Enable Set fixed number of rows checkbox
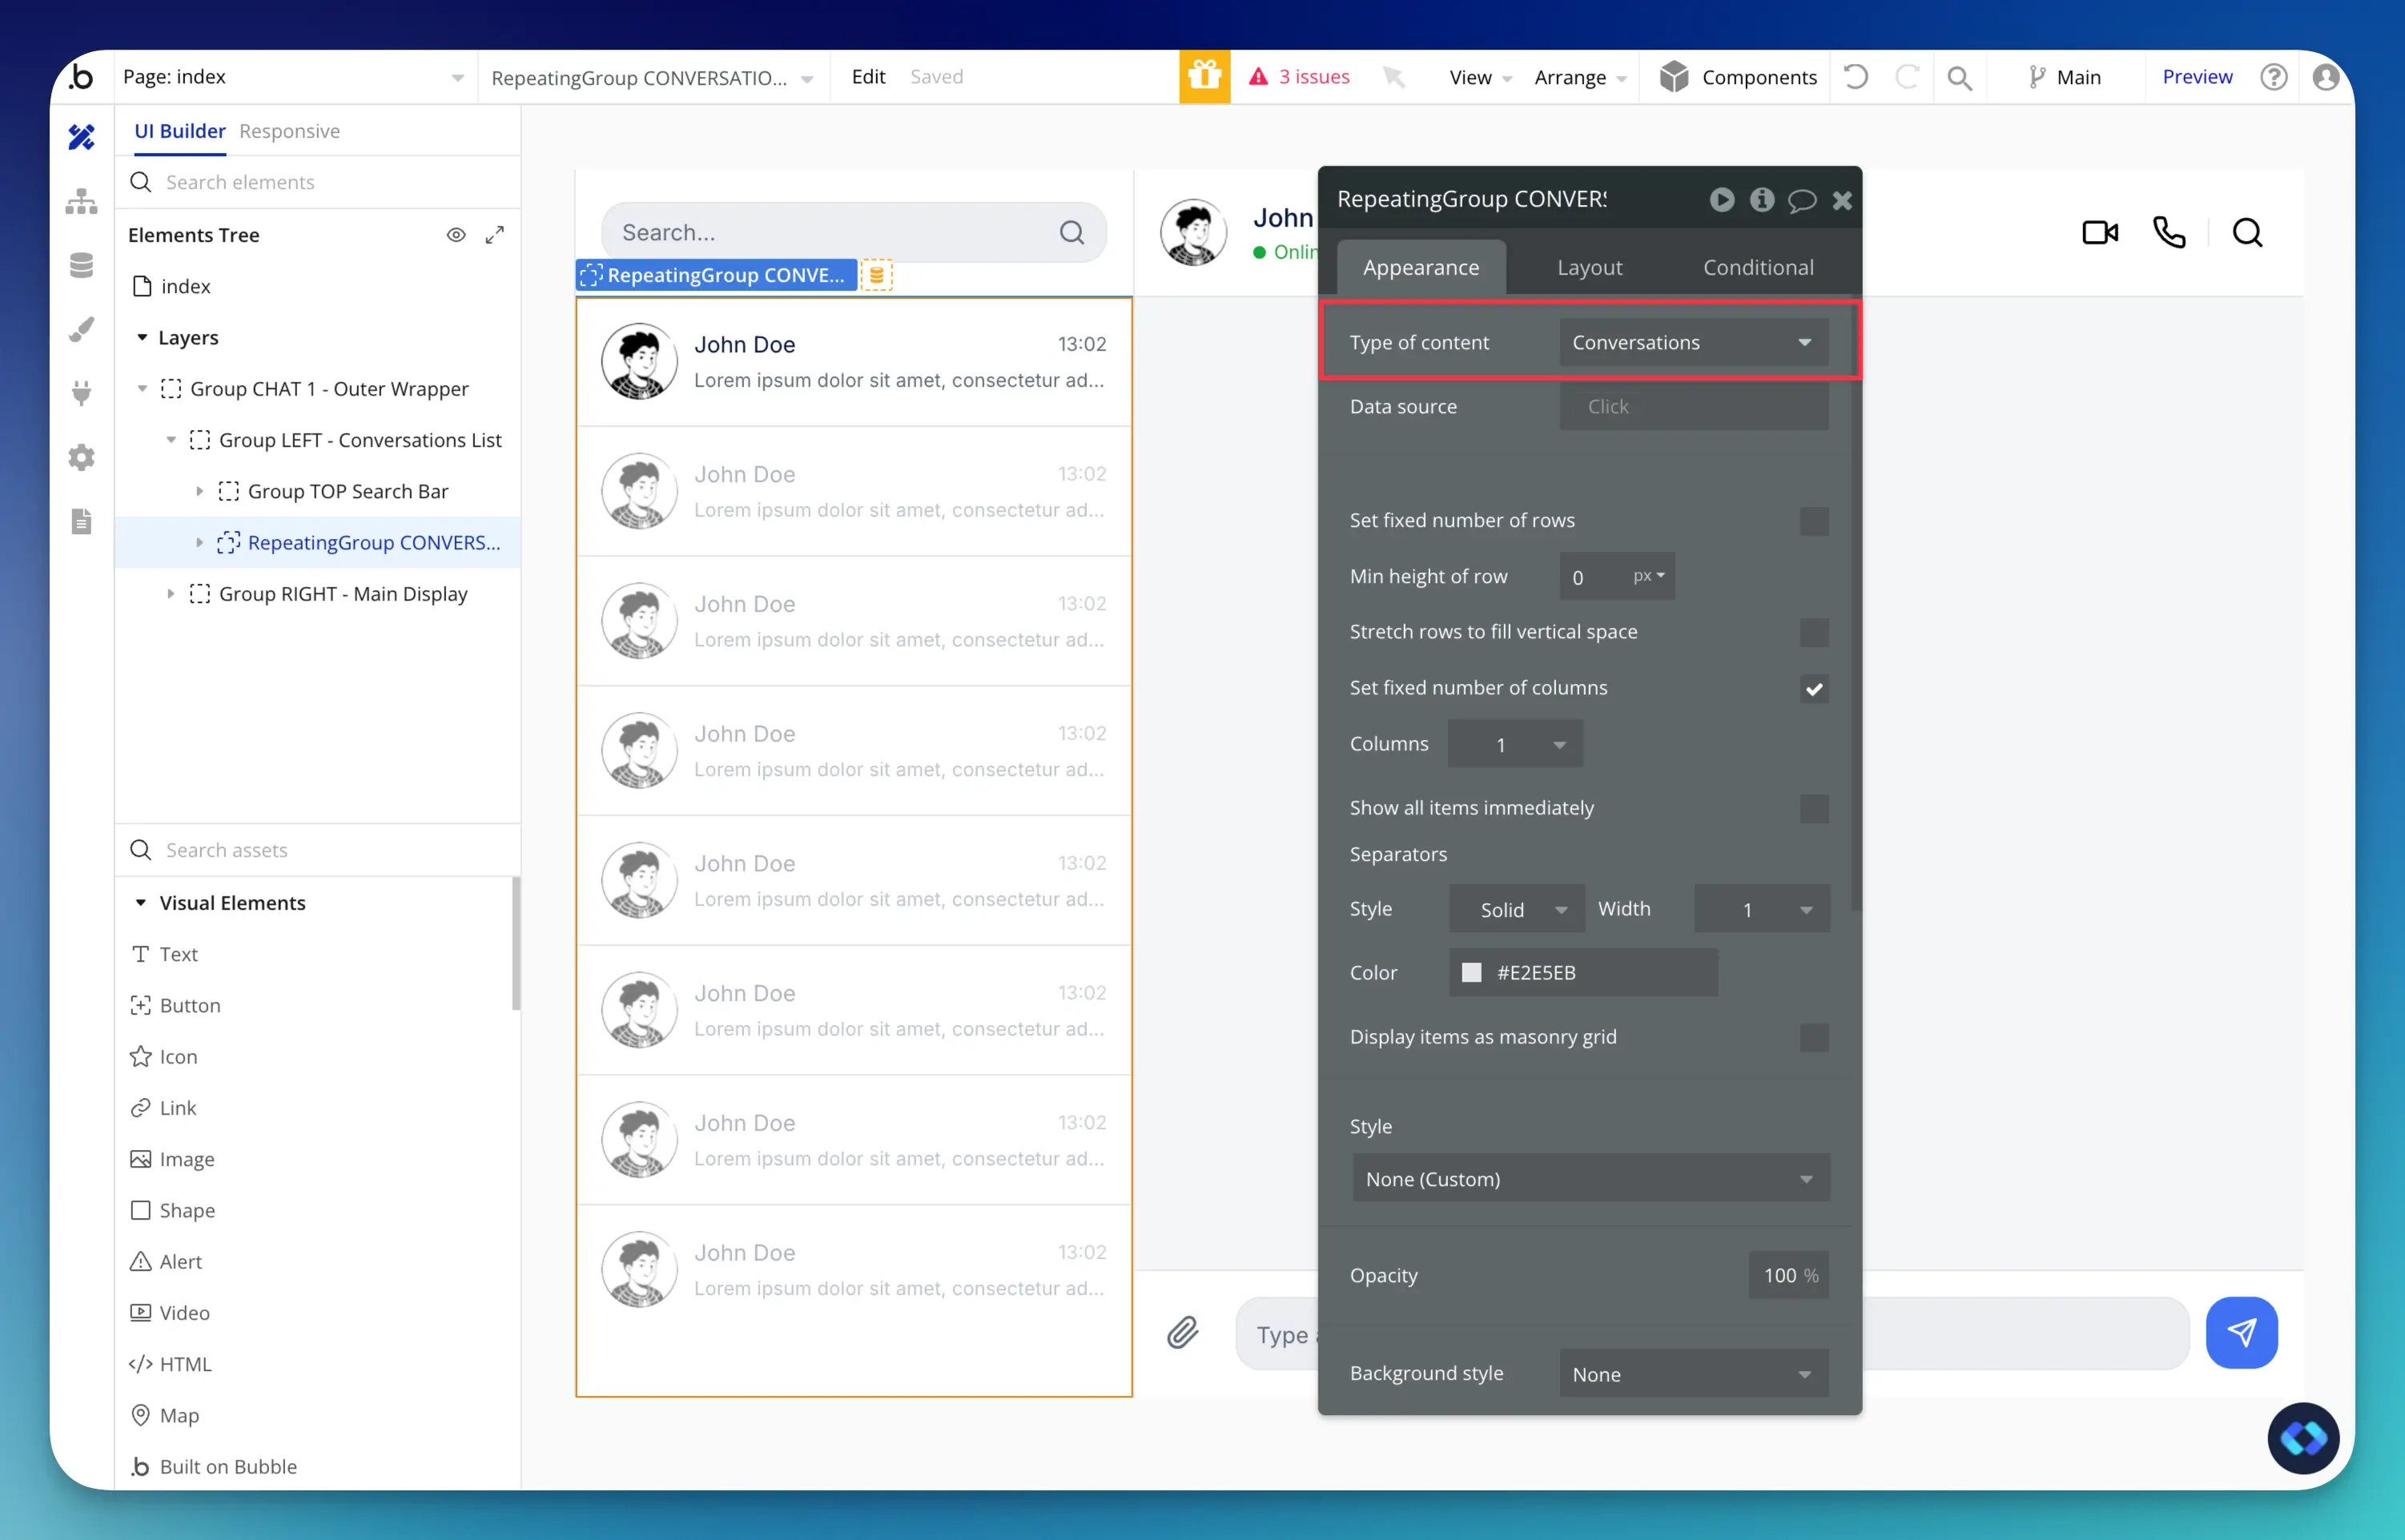 1813,521
